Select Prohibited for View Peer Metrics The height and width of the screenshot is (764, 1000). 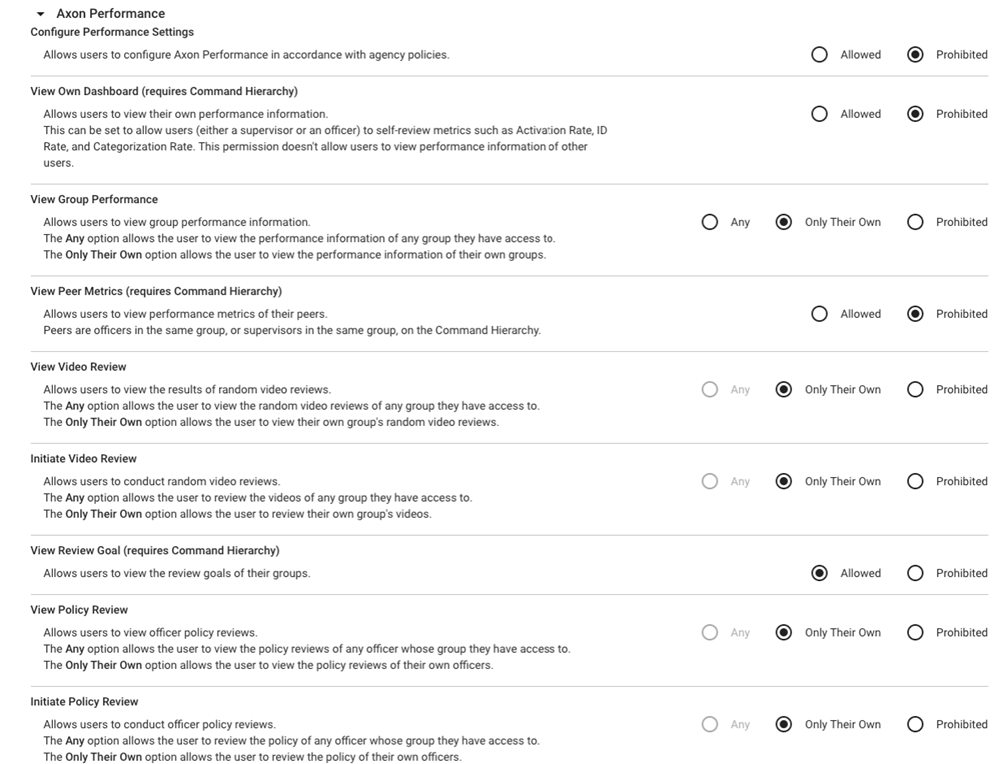point(915,314)
